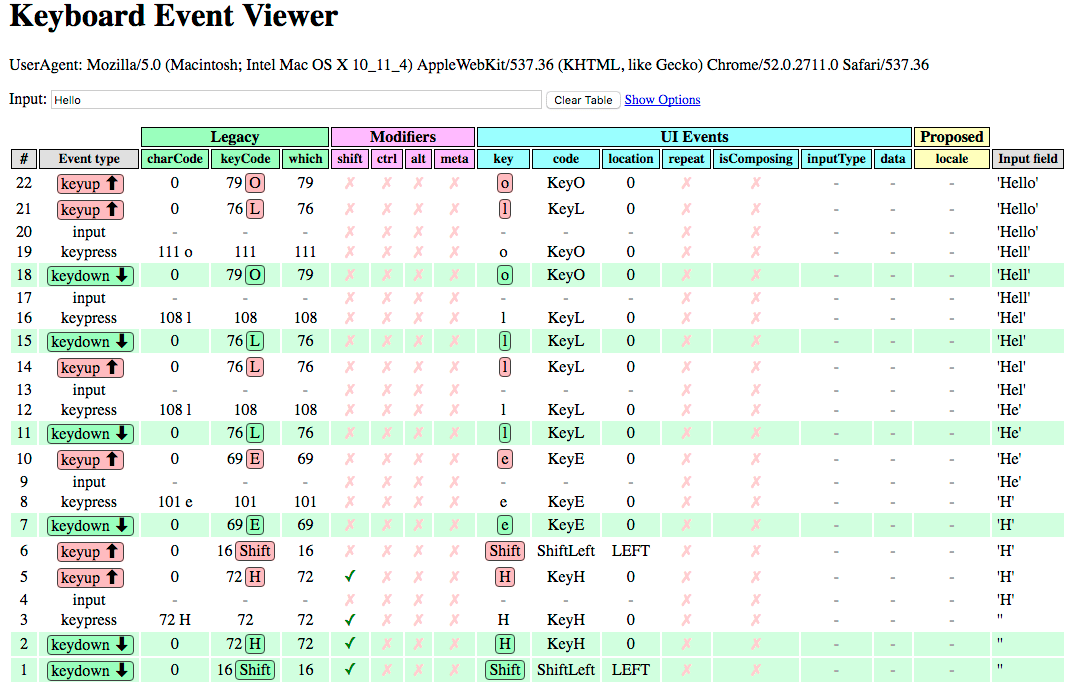Click the 'Event type' column header

90,158
